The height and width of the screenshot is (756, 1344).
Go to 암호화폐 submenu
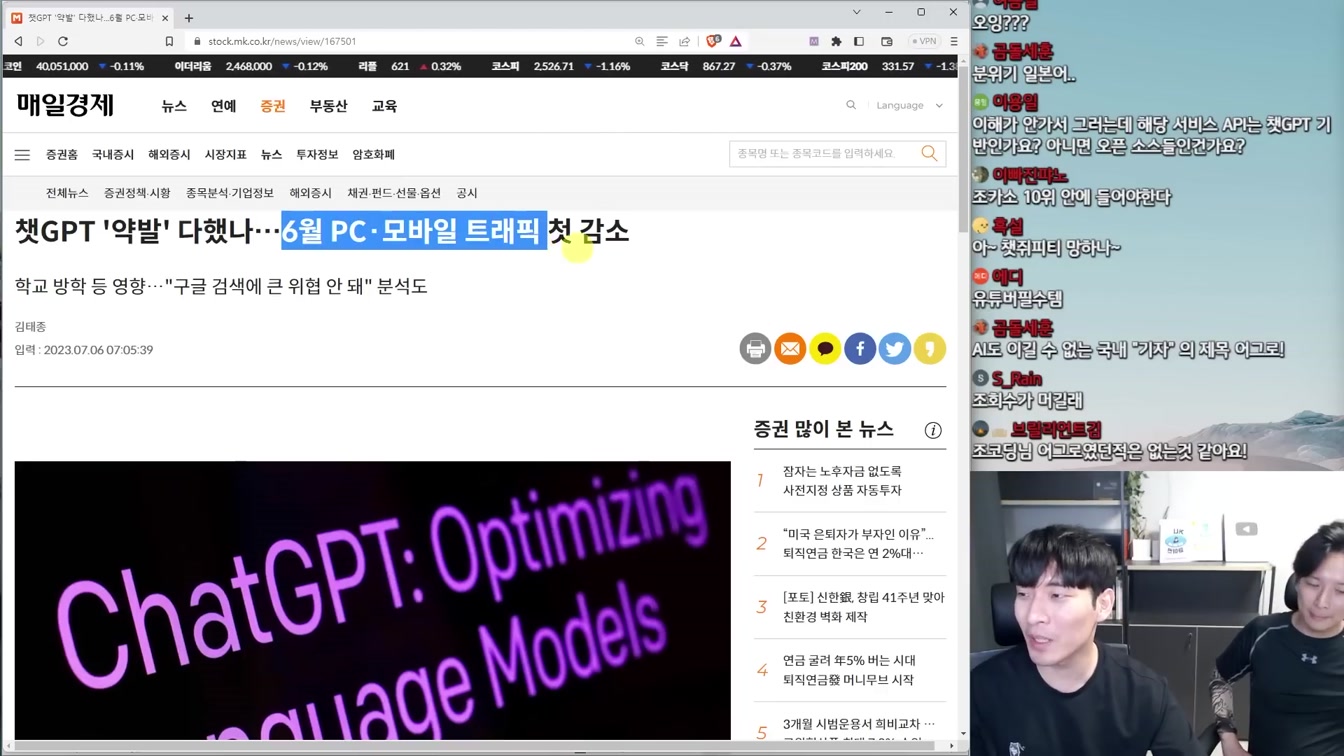(x=374, y=155)
